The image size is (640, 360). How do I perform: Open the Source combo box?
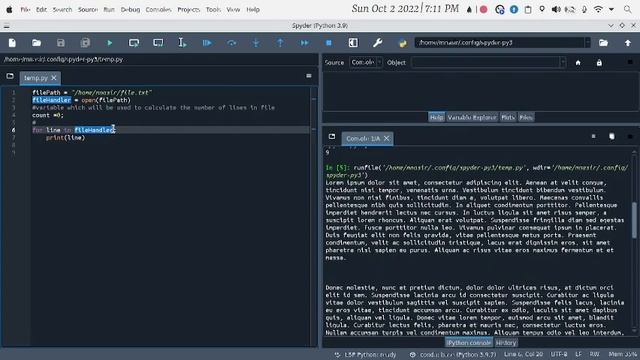tap(366, 62)
